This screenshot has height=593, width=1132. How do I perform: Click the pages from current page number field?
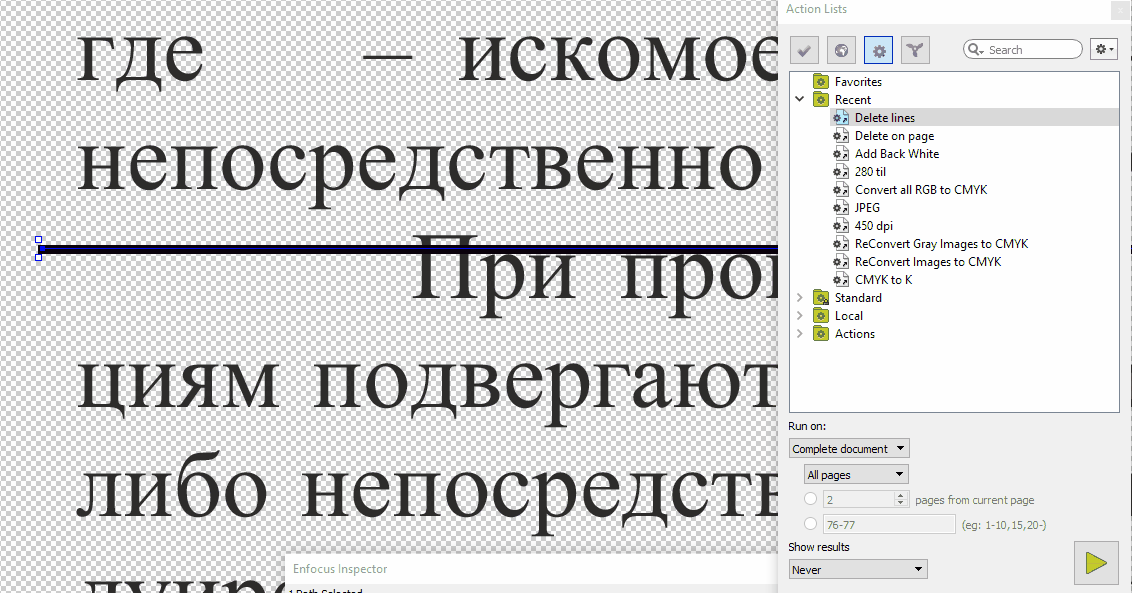pyautogui.click(x=858, y=499)
